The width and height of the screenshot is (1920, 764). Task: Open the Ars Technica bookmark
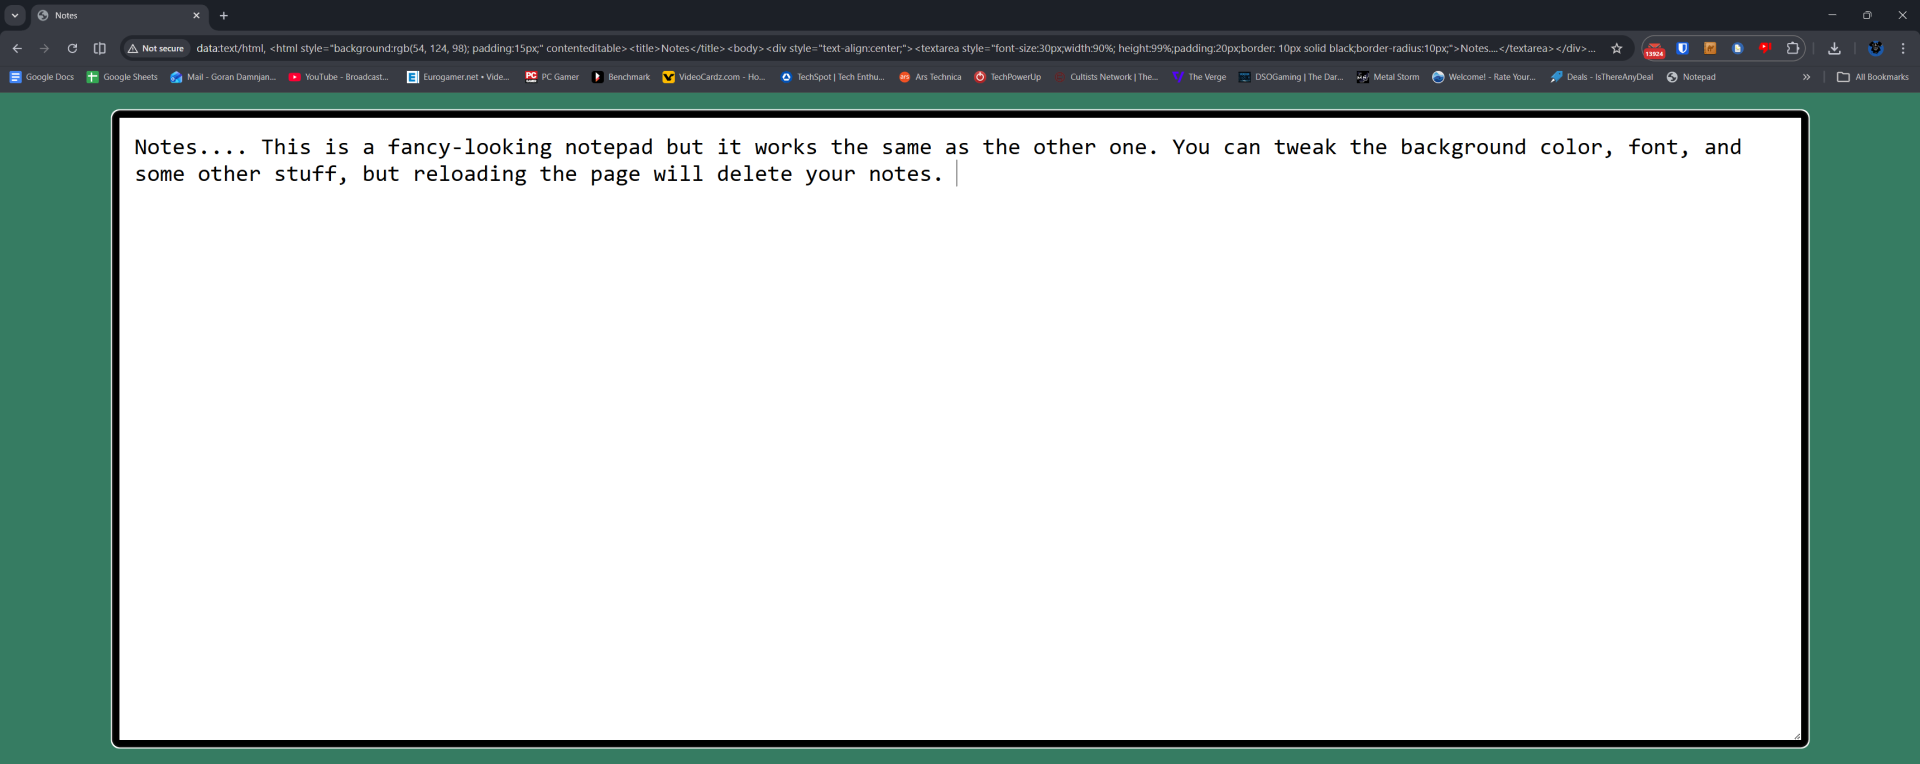coord(930,77)
